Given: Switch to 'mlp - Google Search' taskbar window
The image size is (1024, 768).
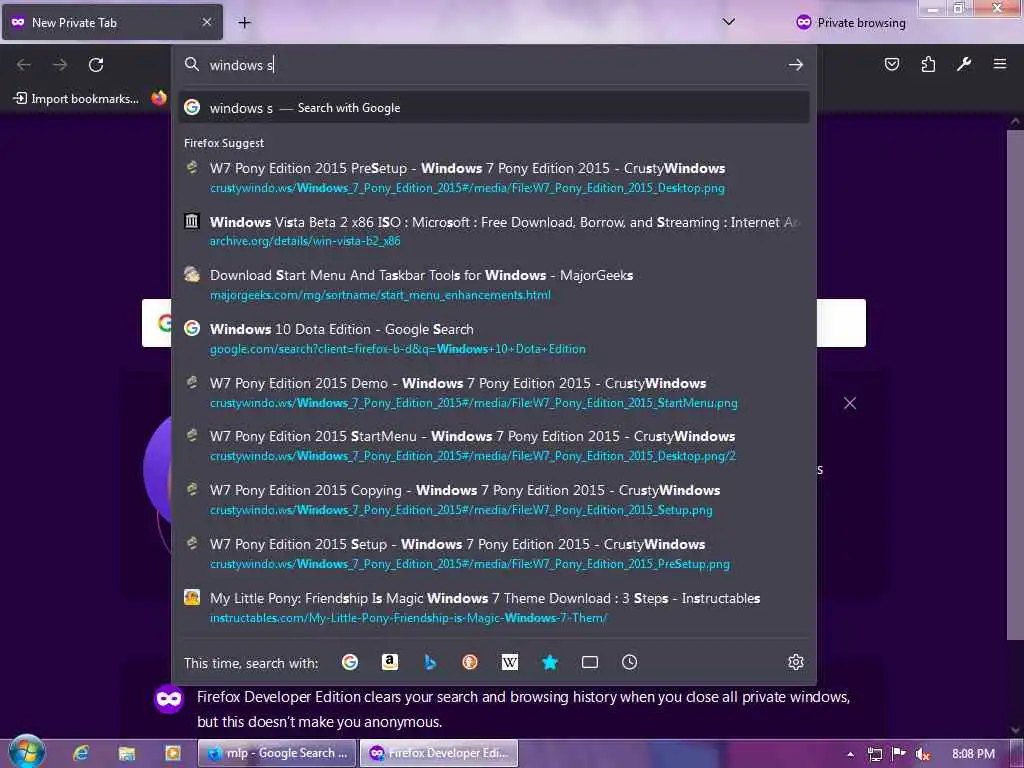Looking at the screenshot, I should 277,753.
